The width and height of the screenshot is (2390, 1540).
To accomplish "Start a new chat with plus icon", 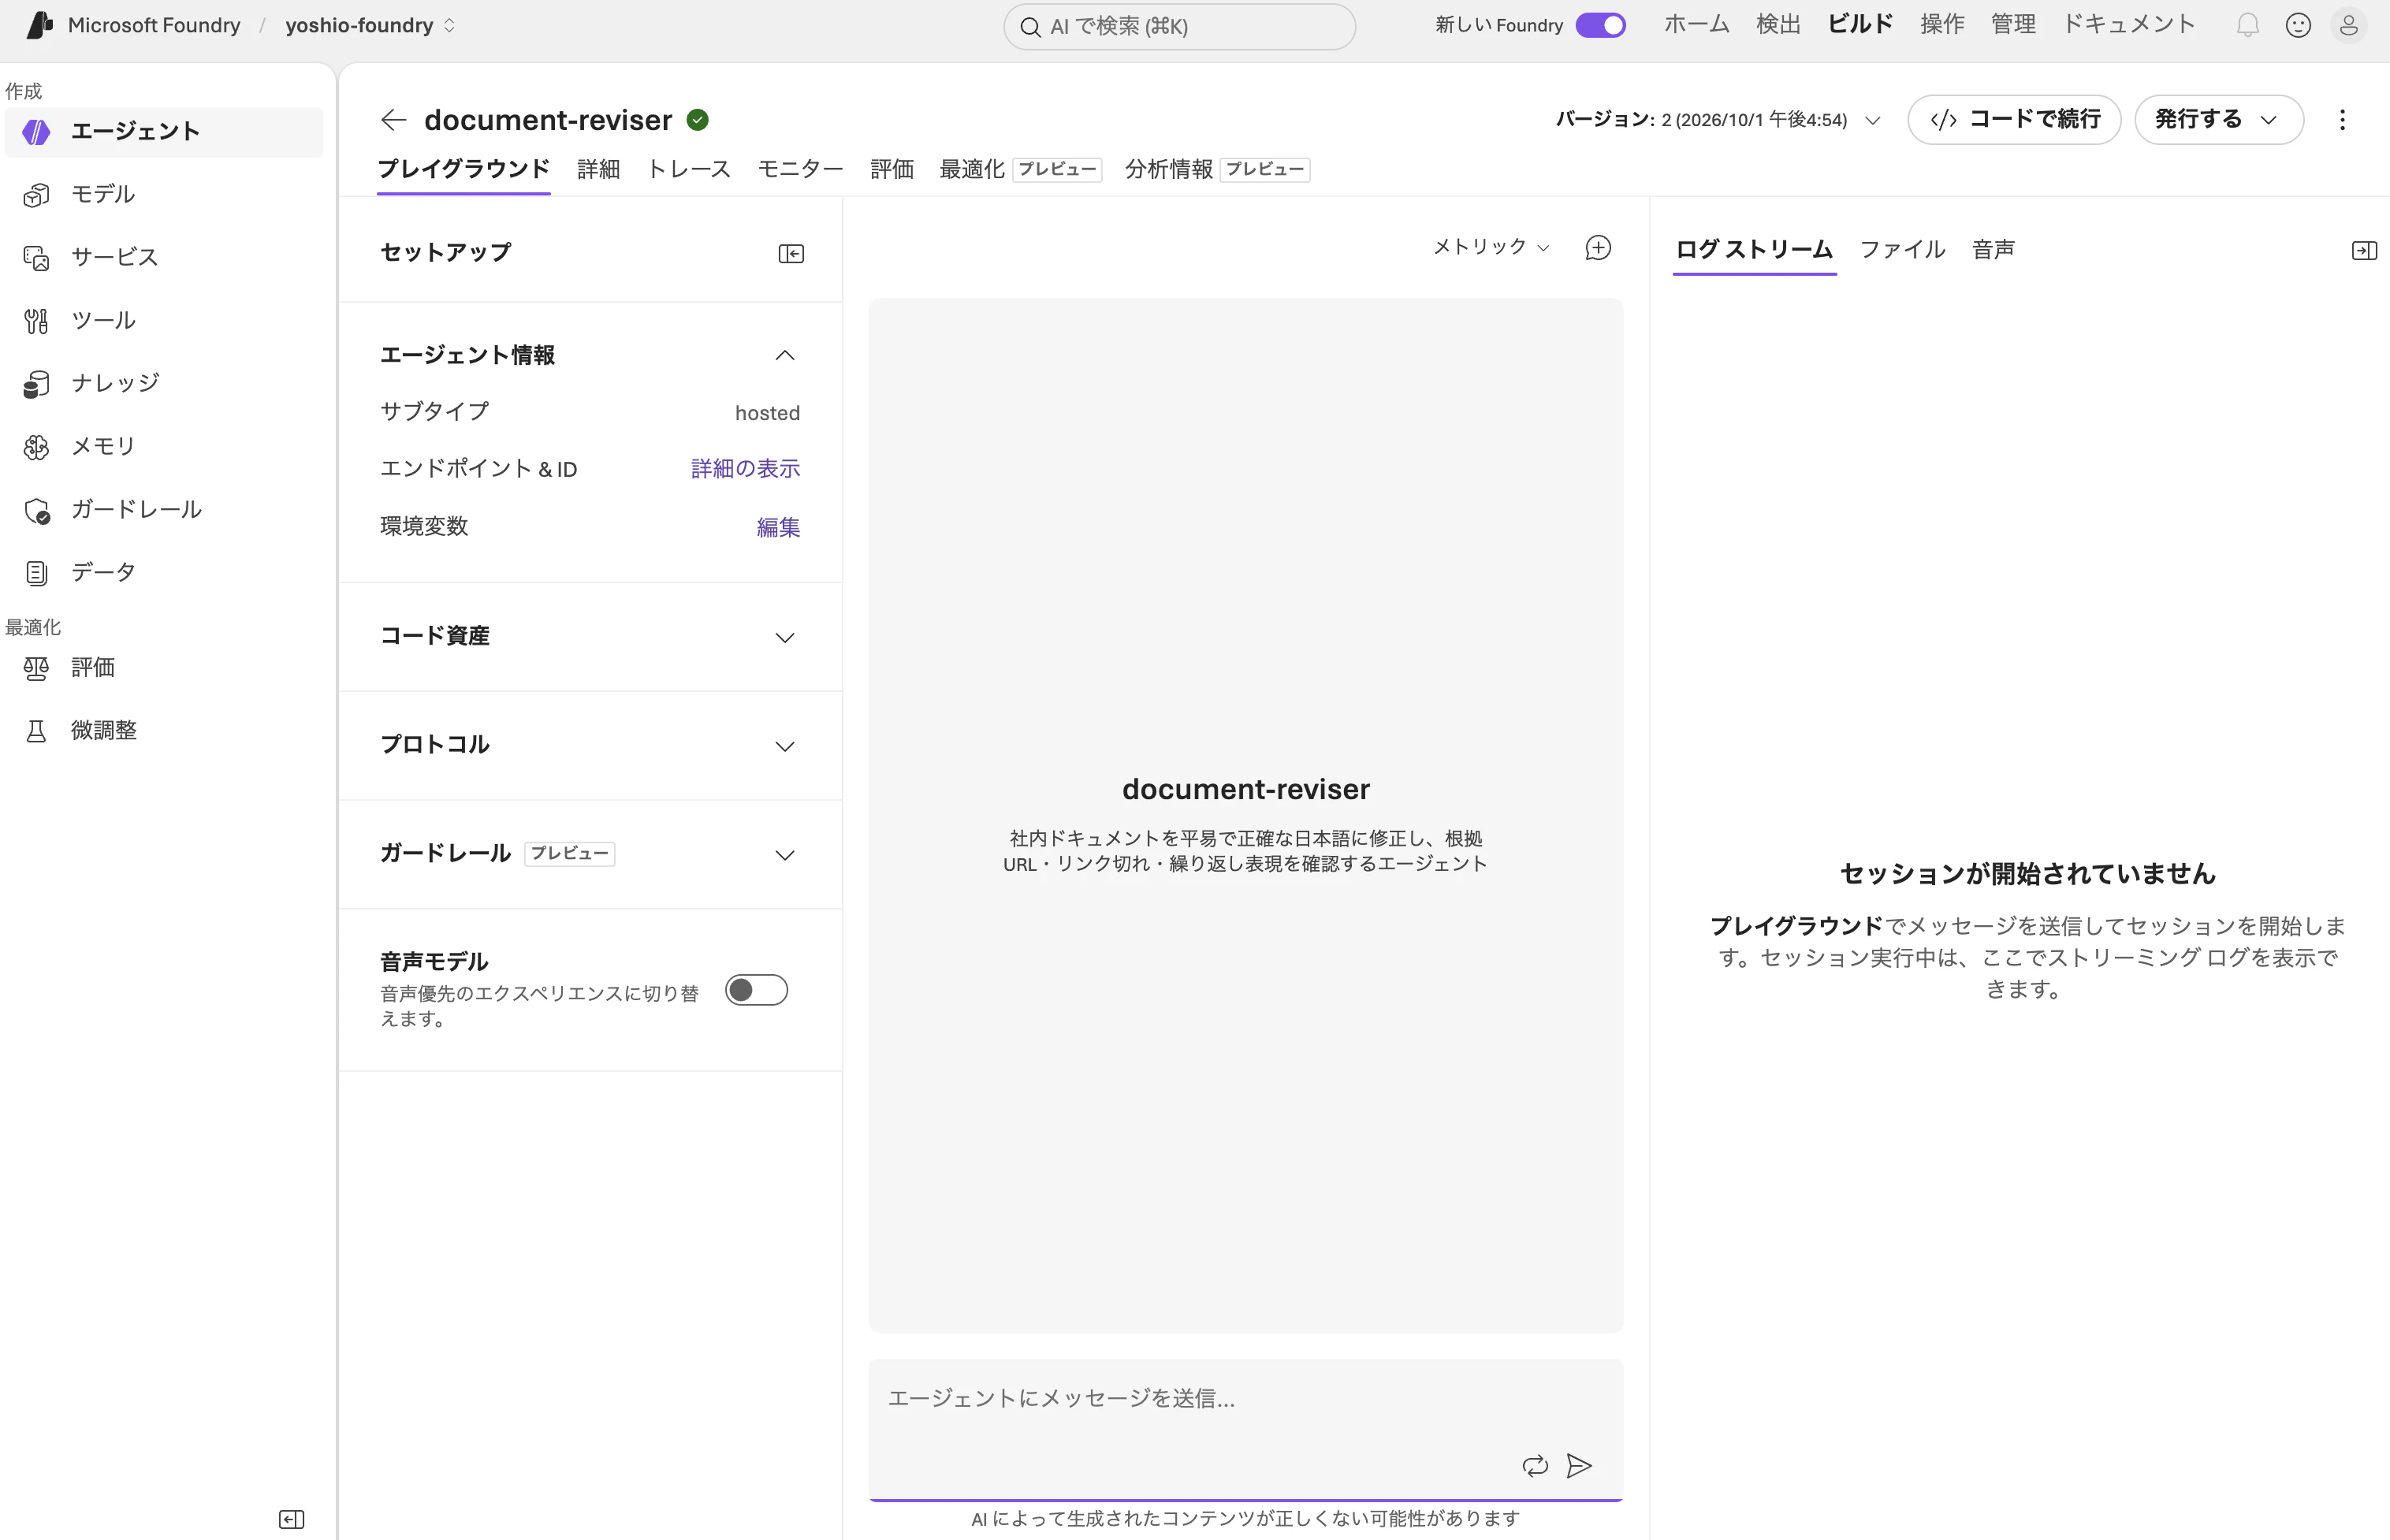I will click(x=1598, y=248).
